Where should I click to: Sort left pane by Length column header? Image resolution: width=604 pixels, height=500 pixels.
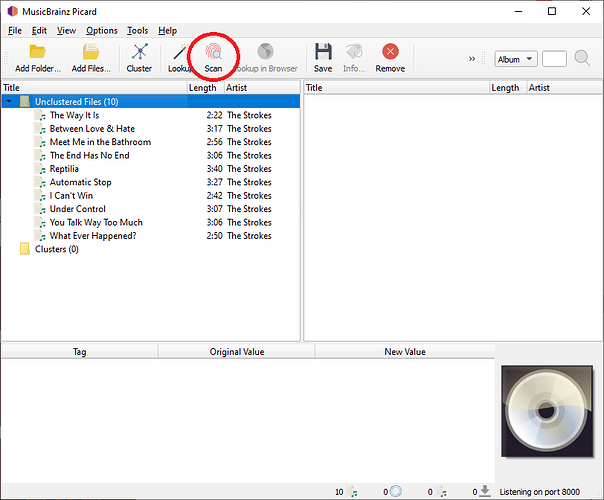click(206, 87)
